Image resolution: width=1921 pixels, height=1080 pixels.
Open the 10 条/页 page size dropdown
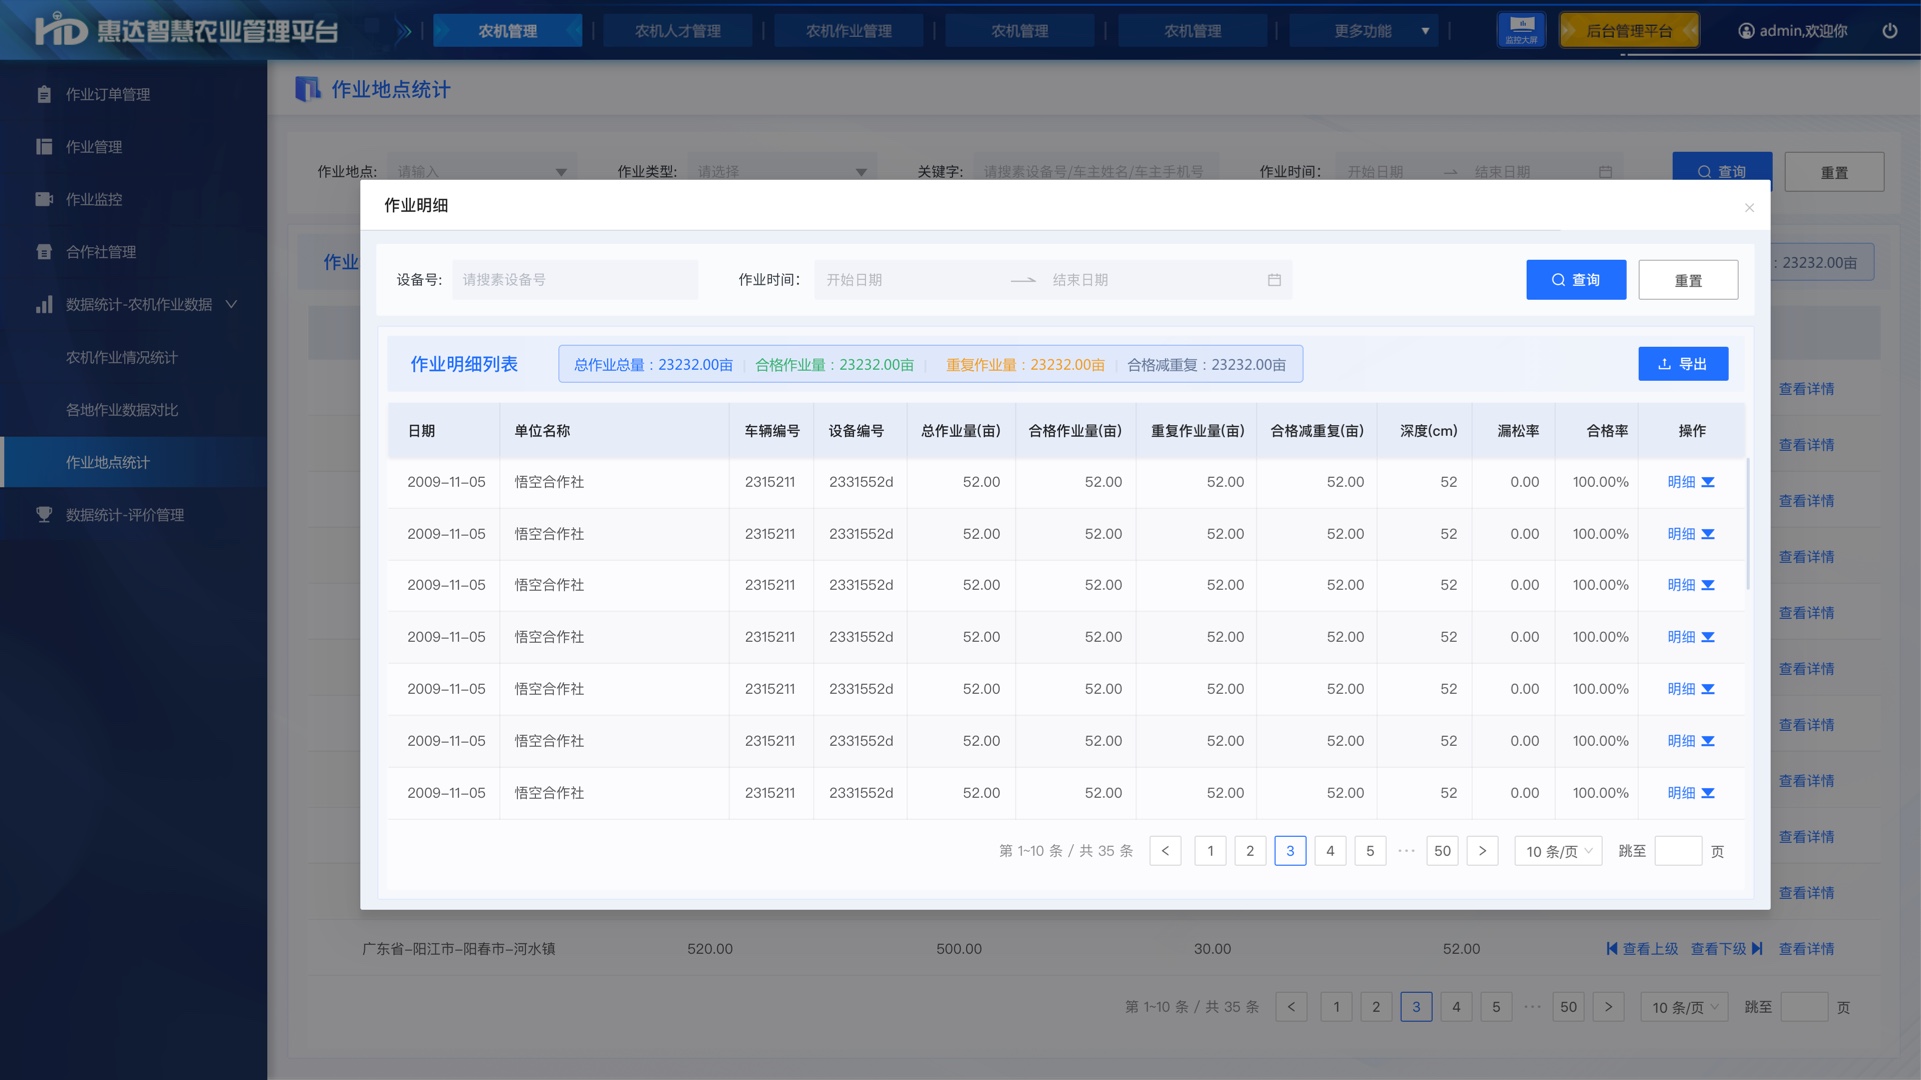pos(1558,851)
